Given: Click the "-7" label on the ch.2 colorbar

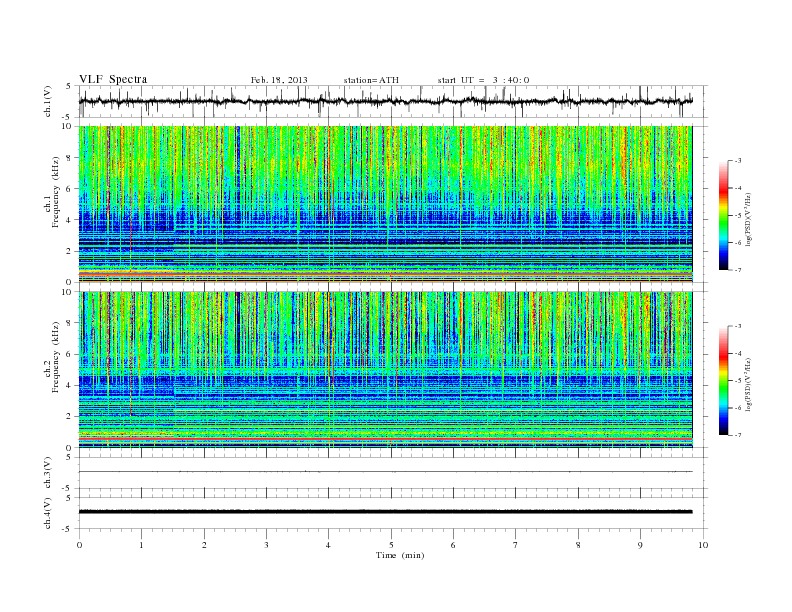Looking at the screenshot, I should 738,435.
